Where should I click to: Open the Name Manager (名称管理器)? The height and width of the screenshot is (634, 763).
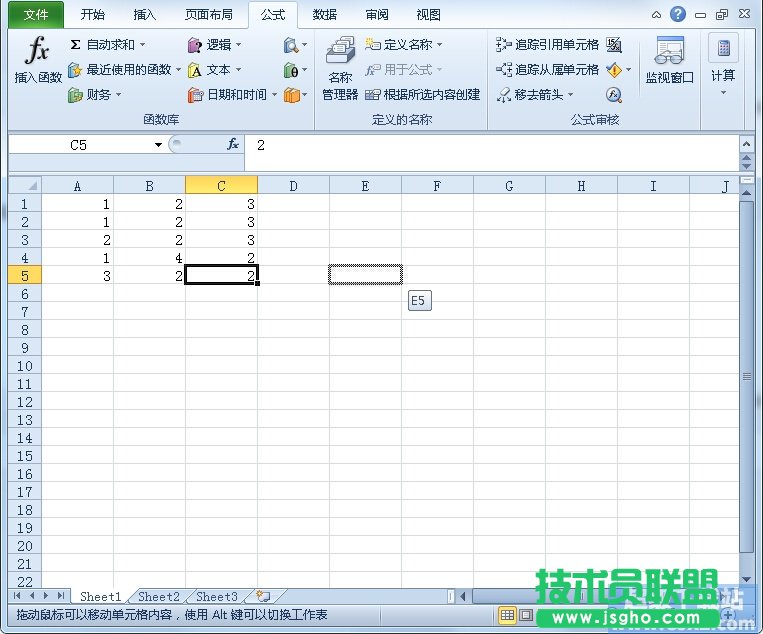click(340, 69)
